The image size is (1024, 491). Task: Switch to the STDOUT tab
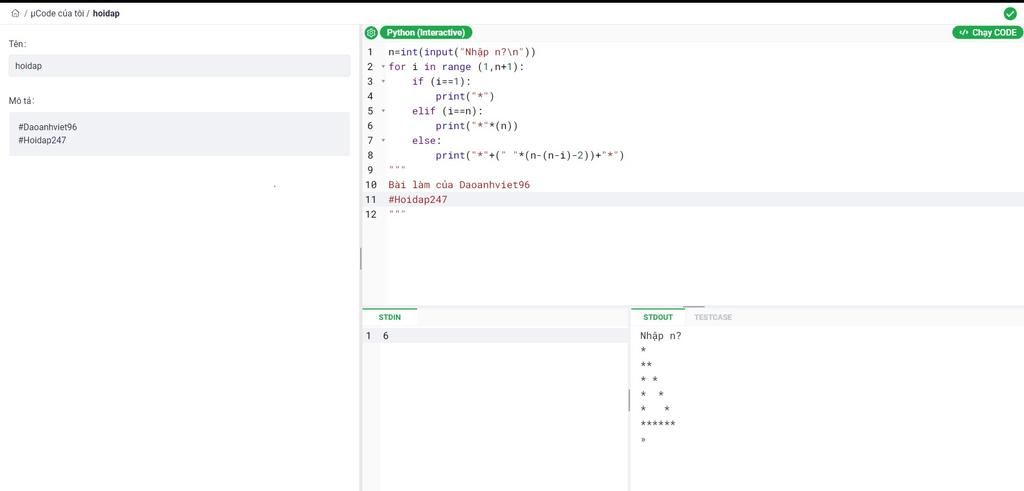(658, 317)
